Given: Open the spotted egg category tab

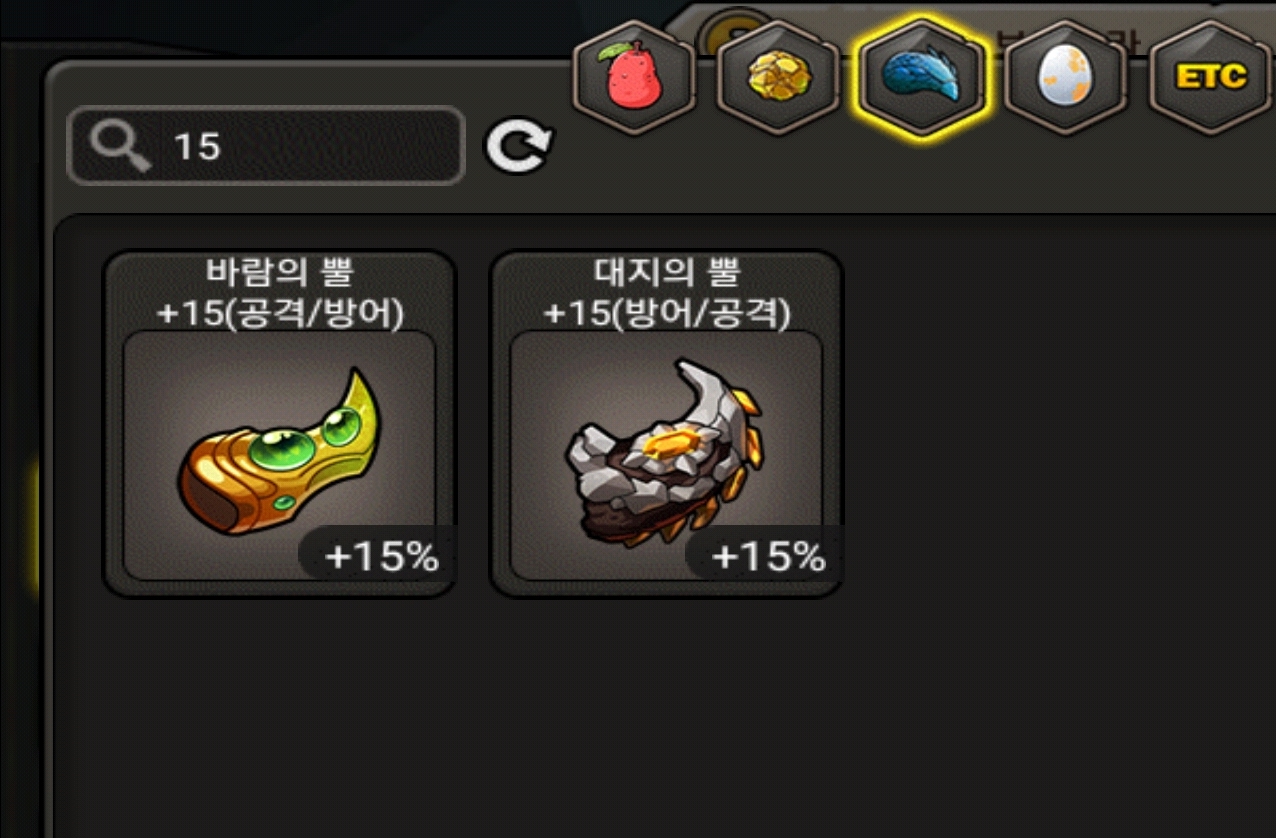Looking at the screenshot, I should pos(1065,76).
